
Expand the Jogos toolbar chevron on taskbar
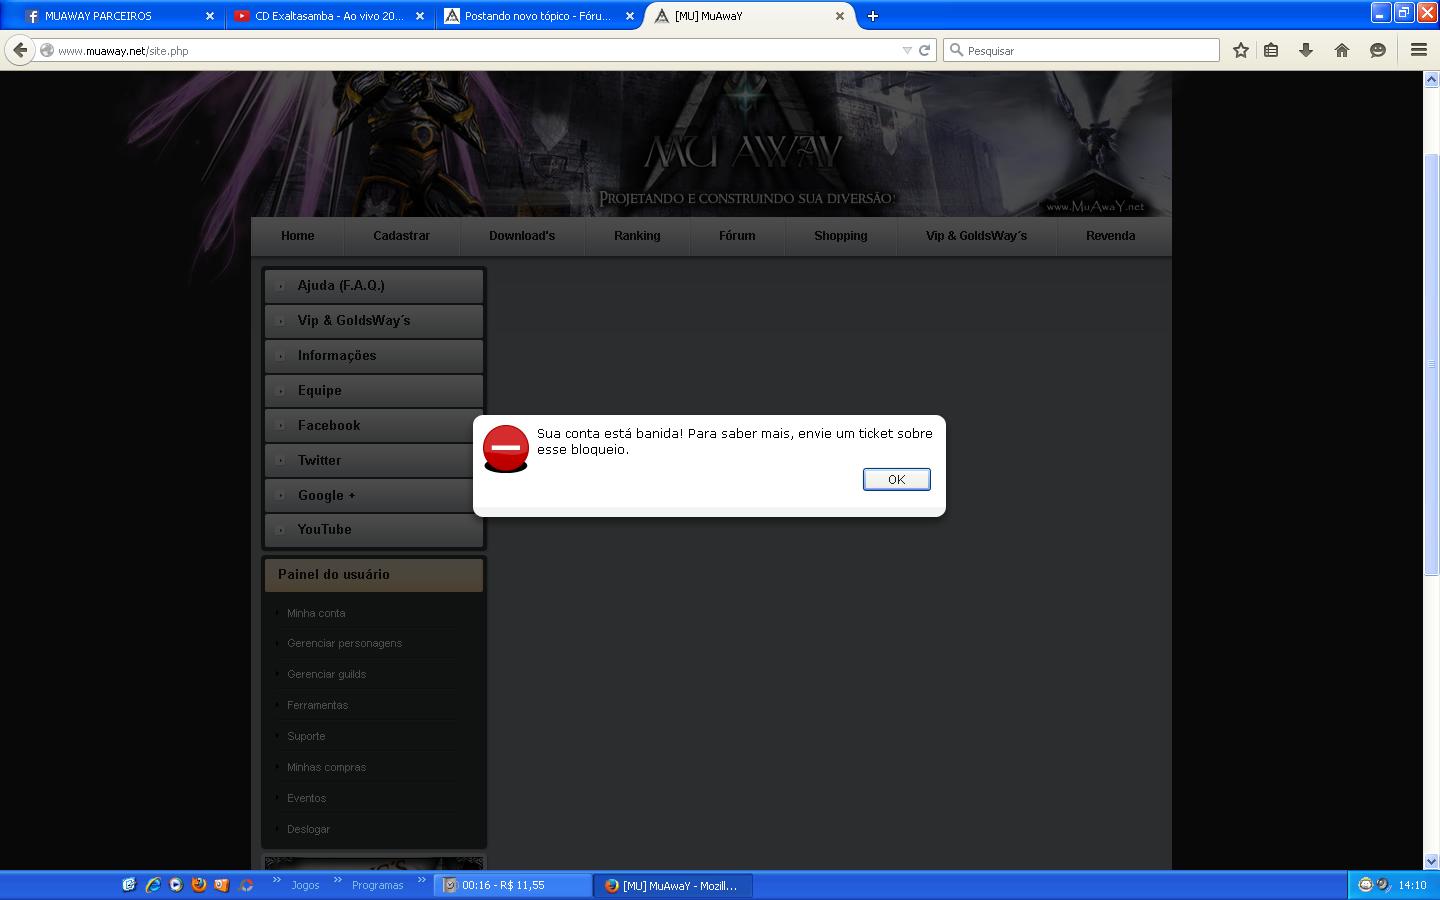(x=338, y=881)
